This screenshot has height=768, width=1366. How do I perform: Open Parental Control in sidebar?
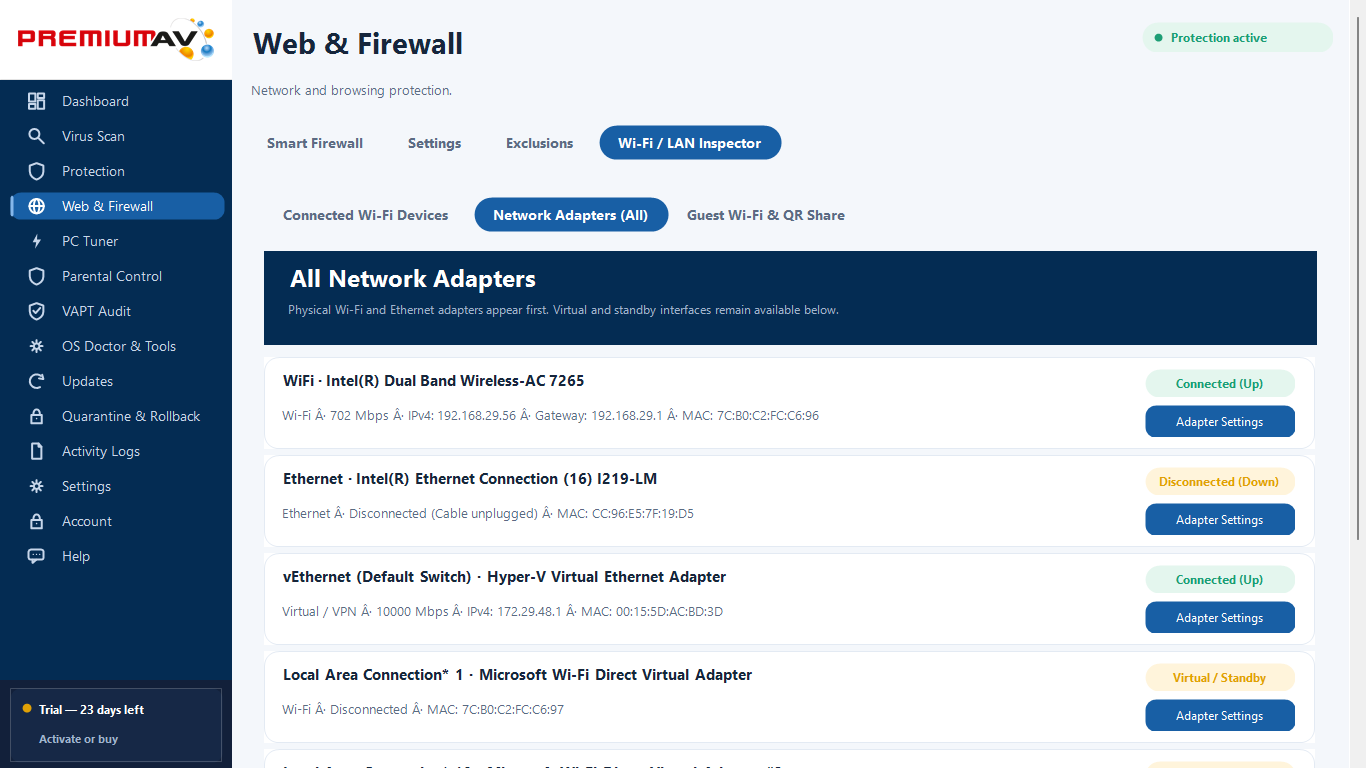117,276
